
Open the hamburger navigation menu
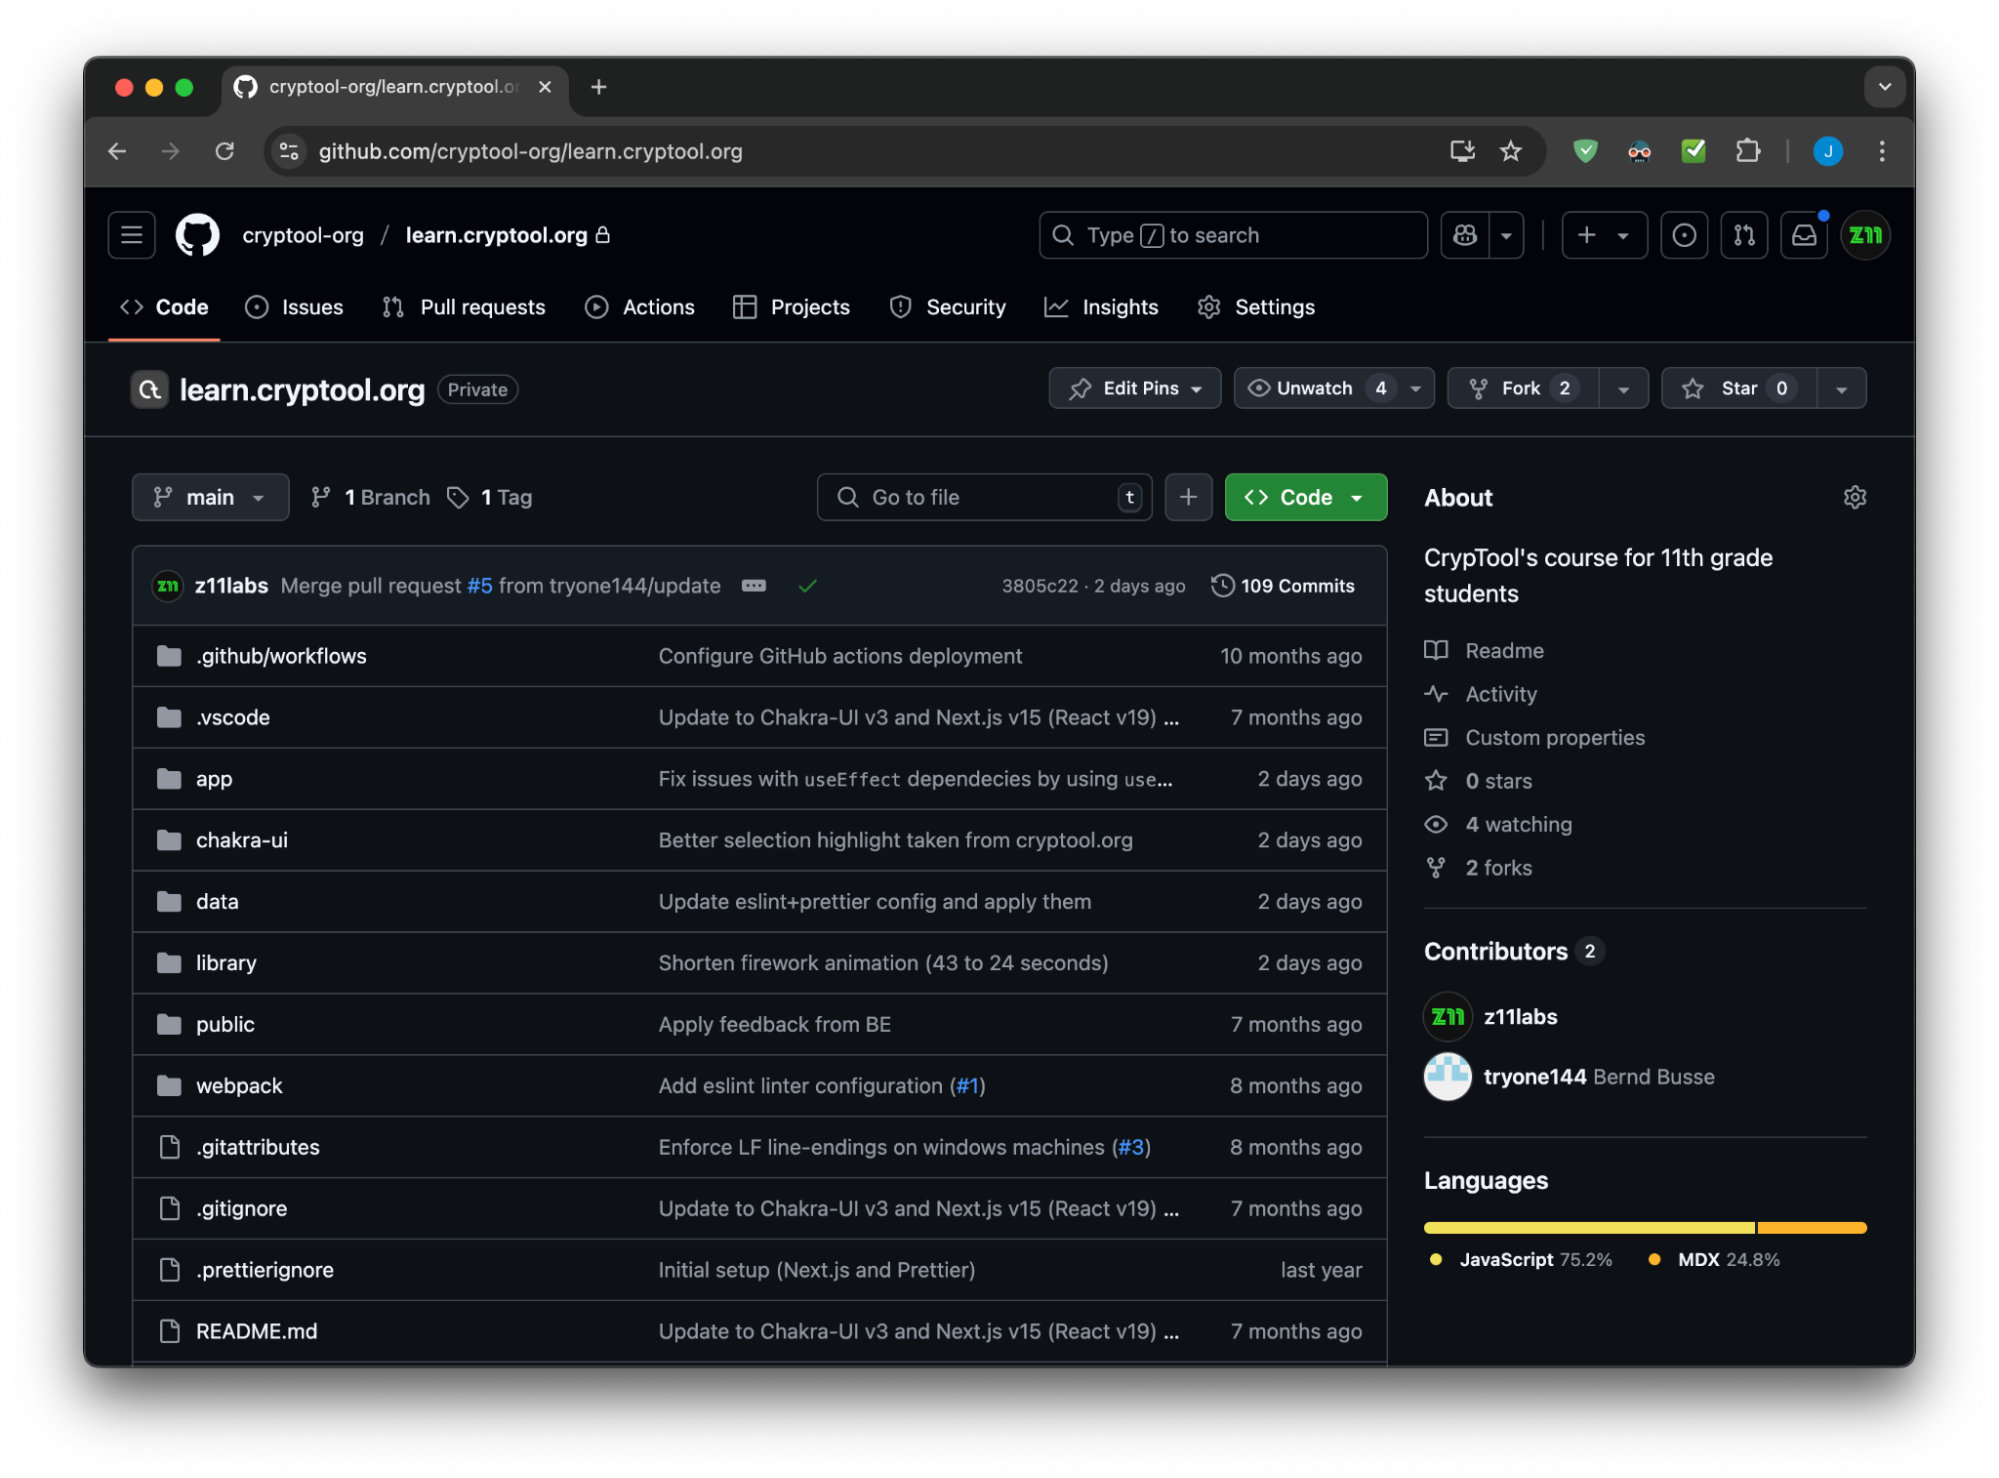tap(132, 235)
